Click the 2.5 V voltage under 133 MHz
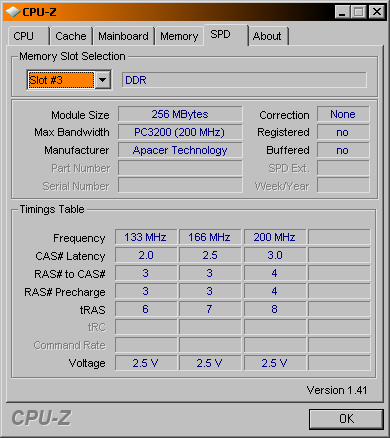 pos(146,363)
